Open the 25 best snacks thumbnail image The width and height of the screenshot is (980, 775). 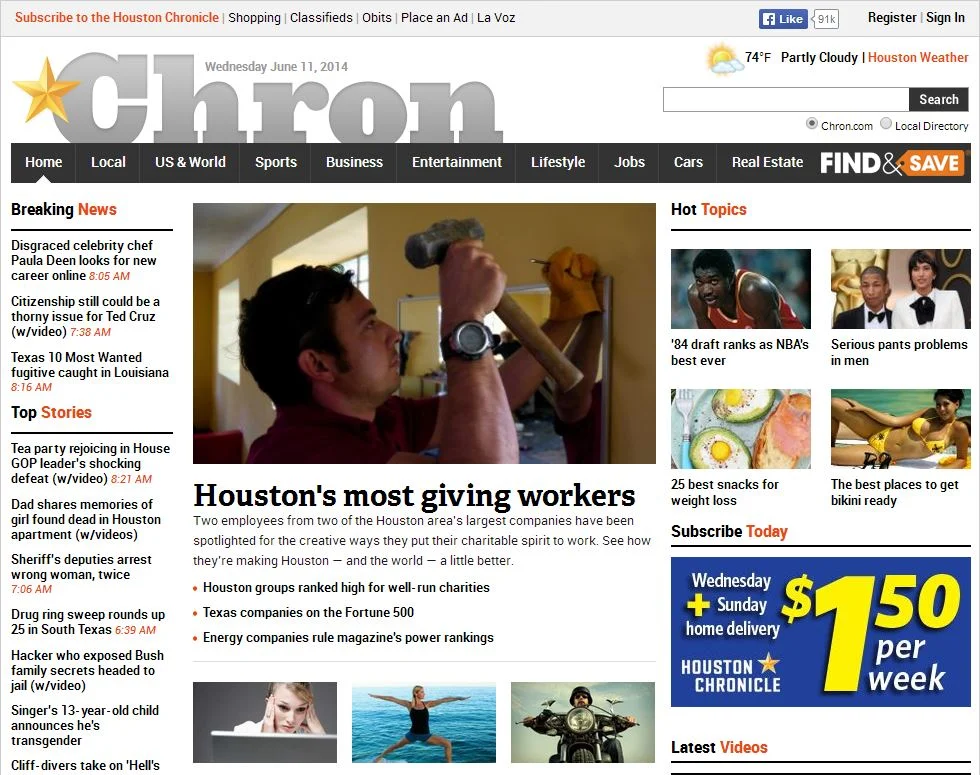tap(741, 429)
